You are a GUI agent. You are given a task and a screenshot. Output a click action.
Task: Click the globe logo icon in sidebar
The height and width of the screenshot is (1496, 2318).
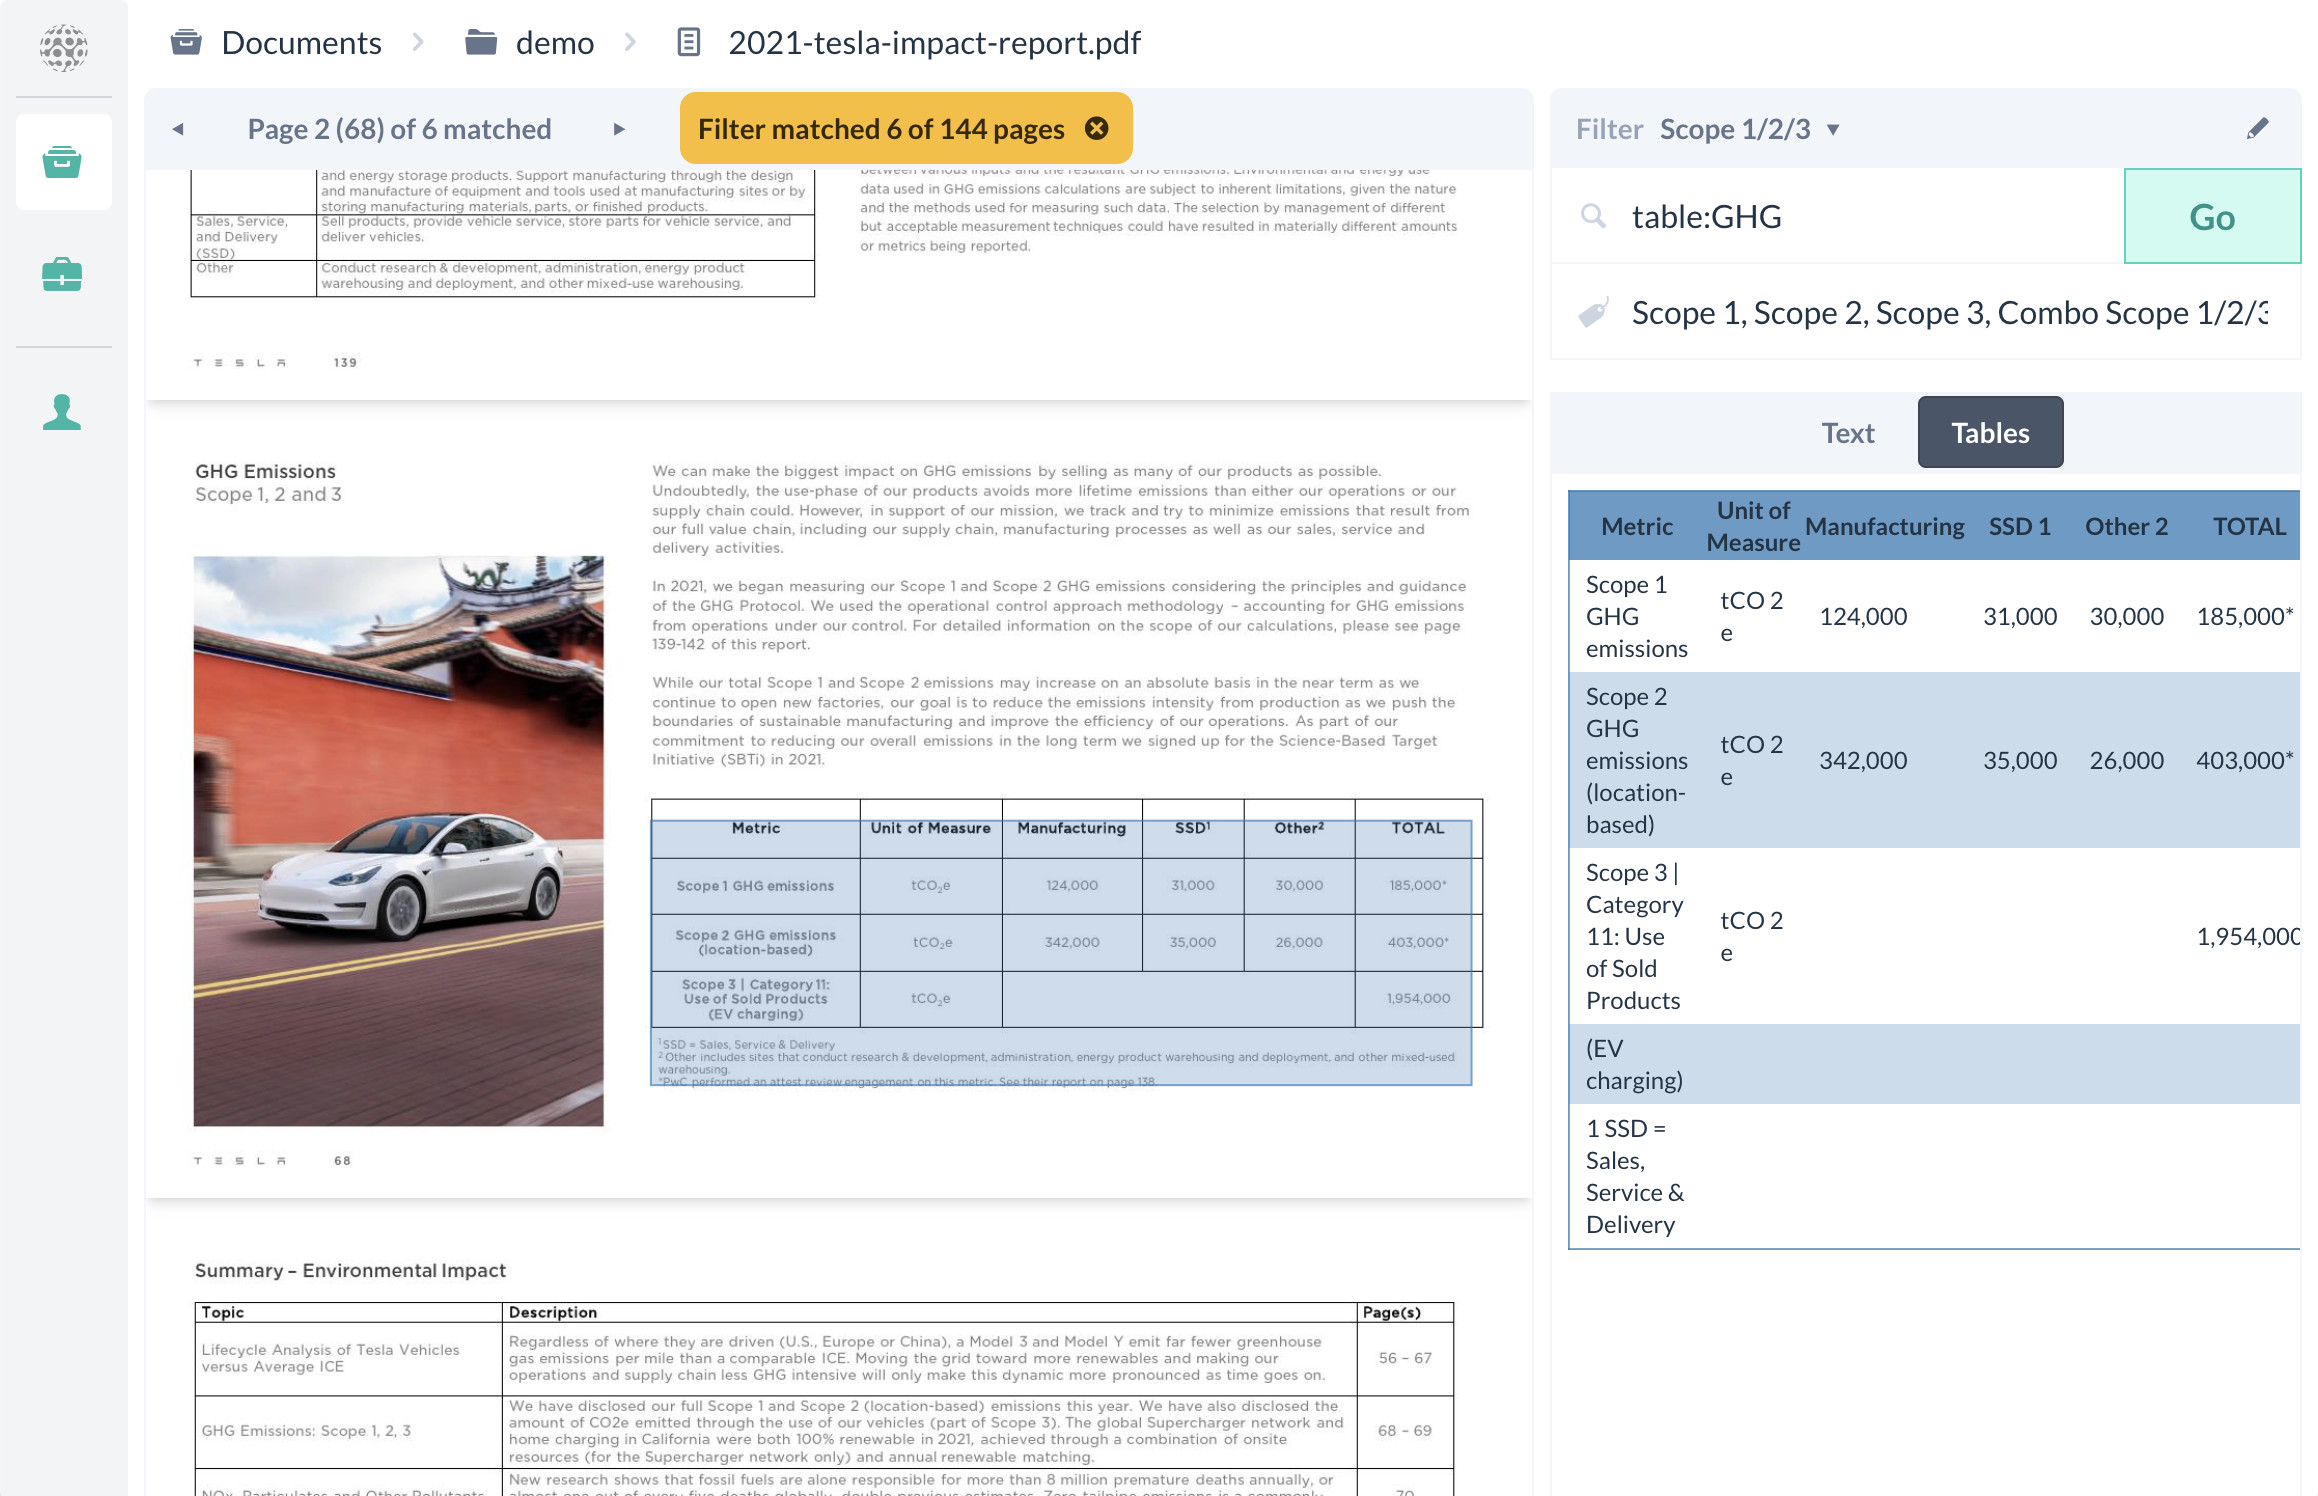[63, 47]
